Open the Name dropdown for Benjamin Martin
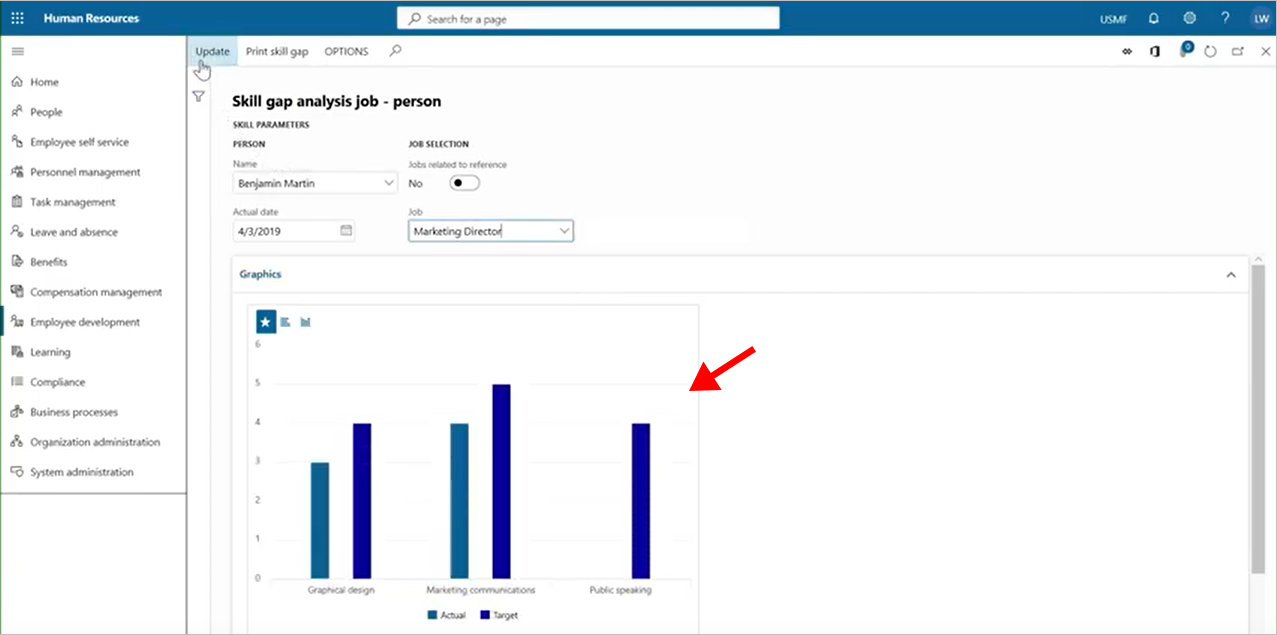Image resolution: width=1277 pixels, height=635 pixels. (x=389, y=184)
